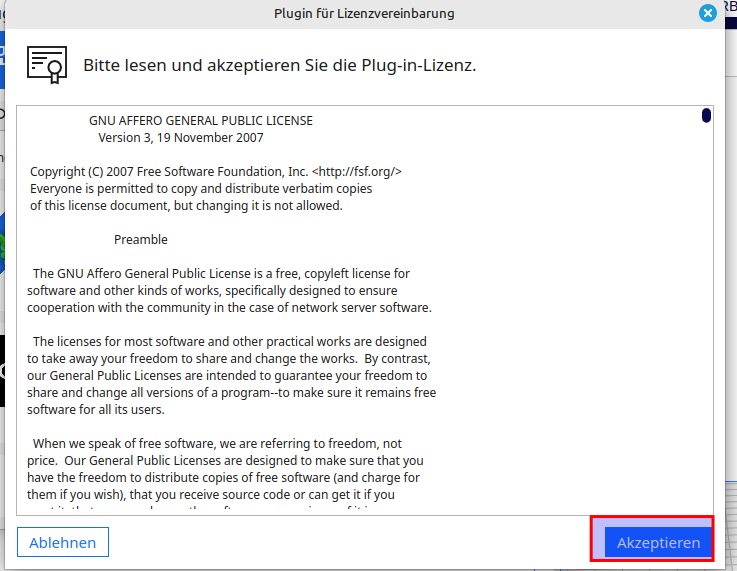Click the 'GNU AFFERO GENERAL PUBLIC LICENSE' title
The height and width of the screenshot is (571, 737).
point(201,120)
